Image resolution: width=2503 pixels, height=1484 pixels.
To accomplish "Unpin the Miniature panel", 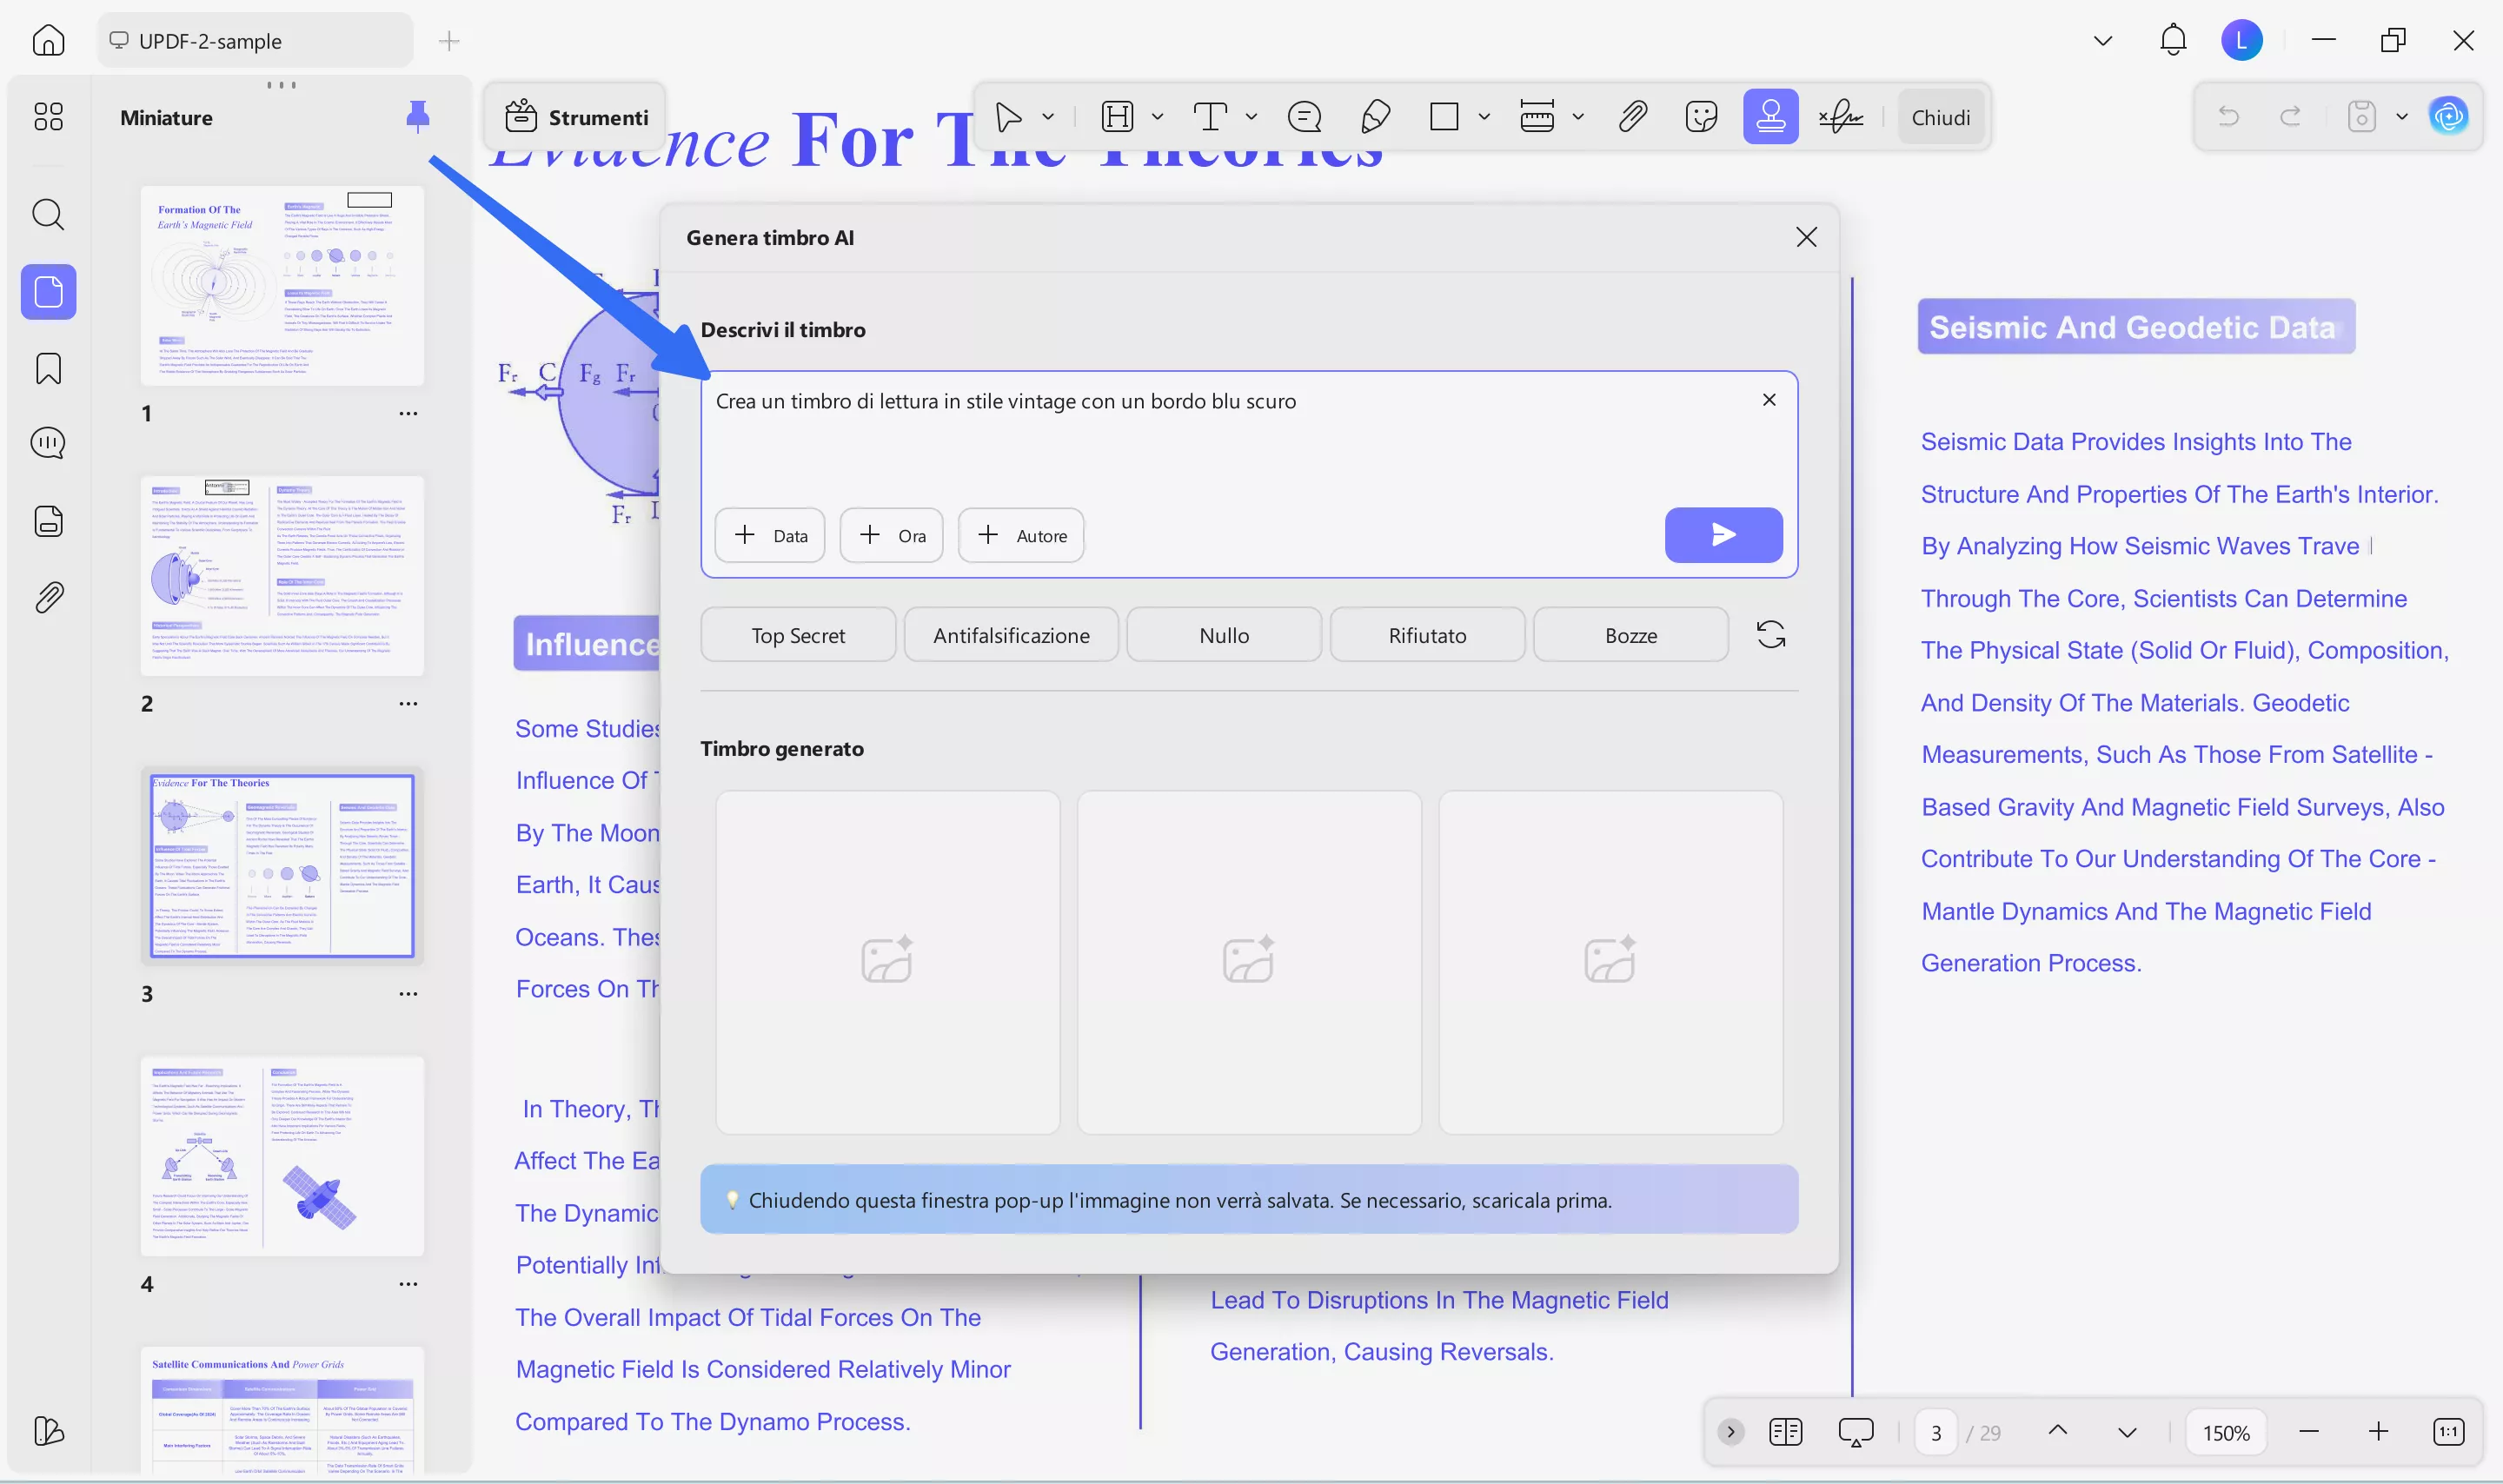I will [x=418, y=117].
